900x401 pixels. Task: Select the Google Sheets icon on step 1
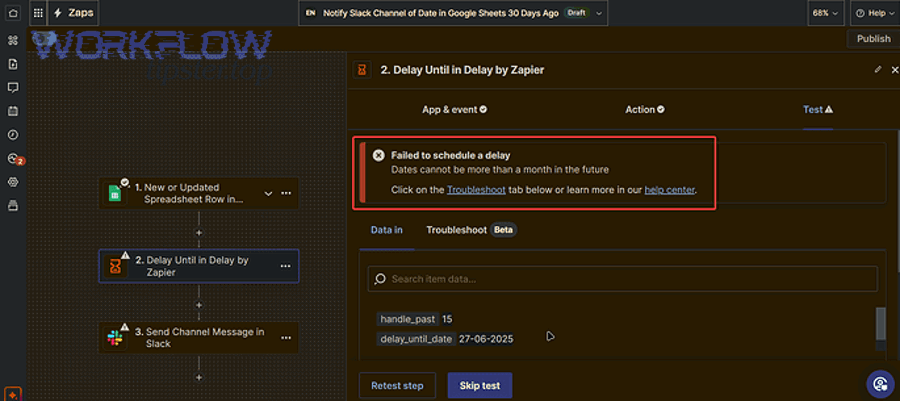[115, 193]
